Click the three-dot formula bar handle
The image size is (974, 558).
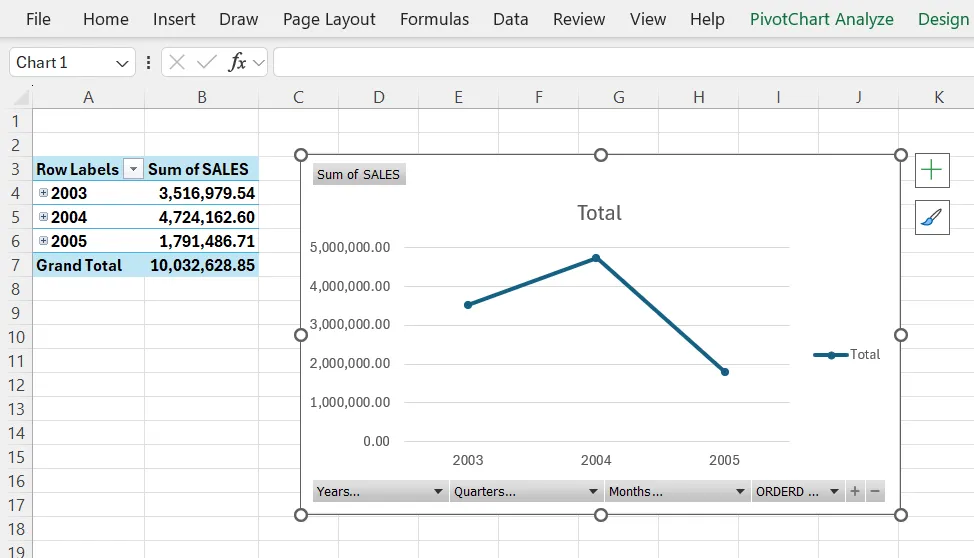148,62
